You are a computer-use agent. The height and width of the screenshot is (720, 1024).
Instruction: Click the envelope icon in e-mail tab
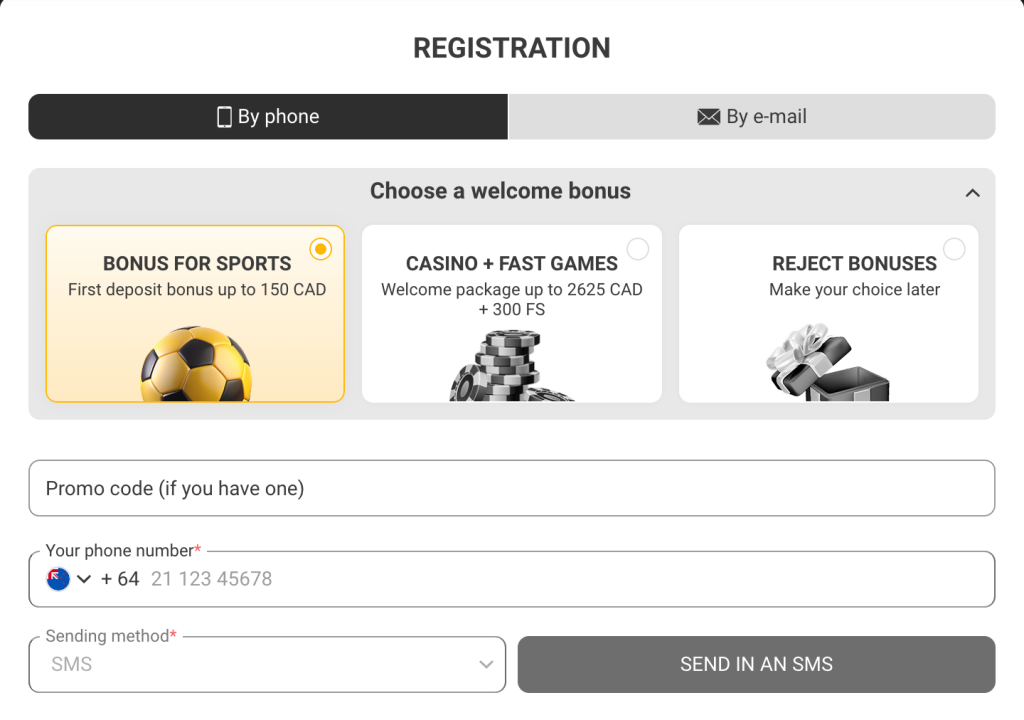(708, 117)
